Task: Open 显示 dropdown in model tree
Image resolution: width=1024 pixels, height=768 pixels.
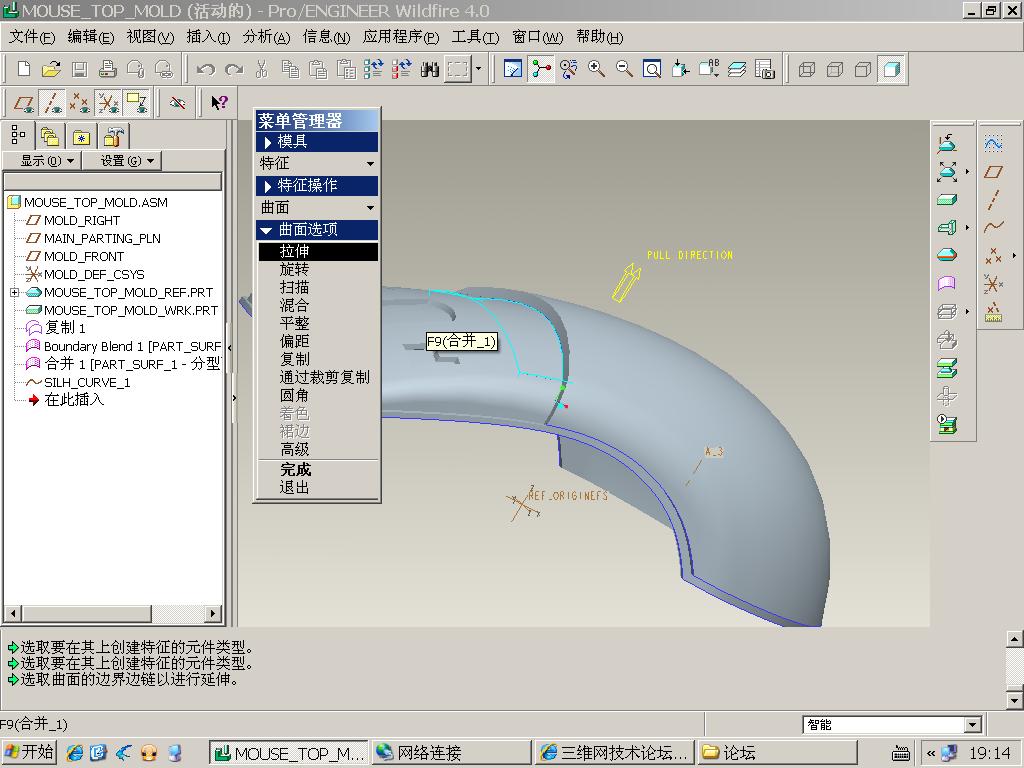Action: pyautogui.click(x=42, y=161)
